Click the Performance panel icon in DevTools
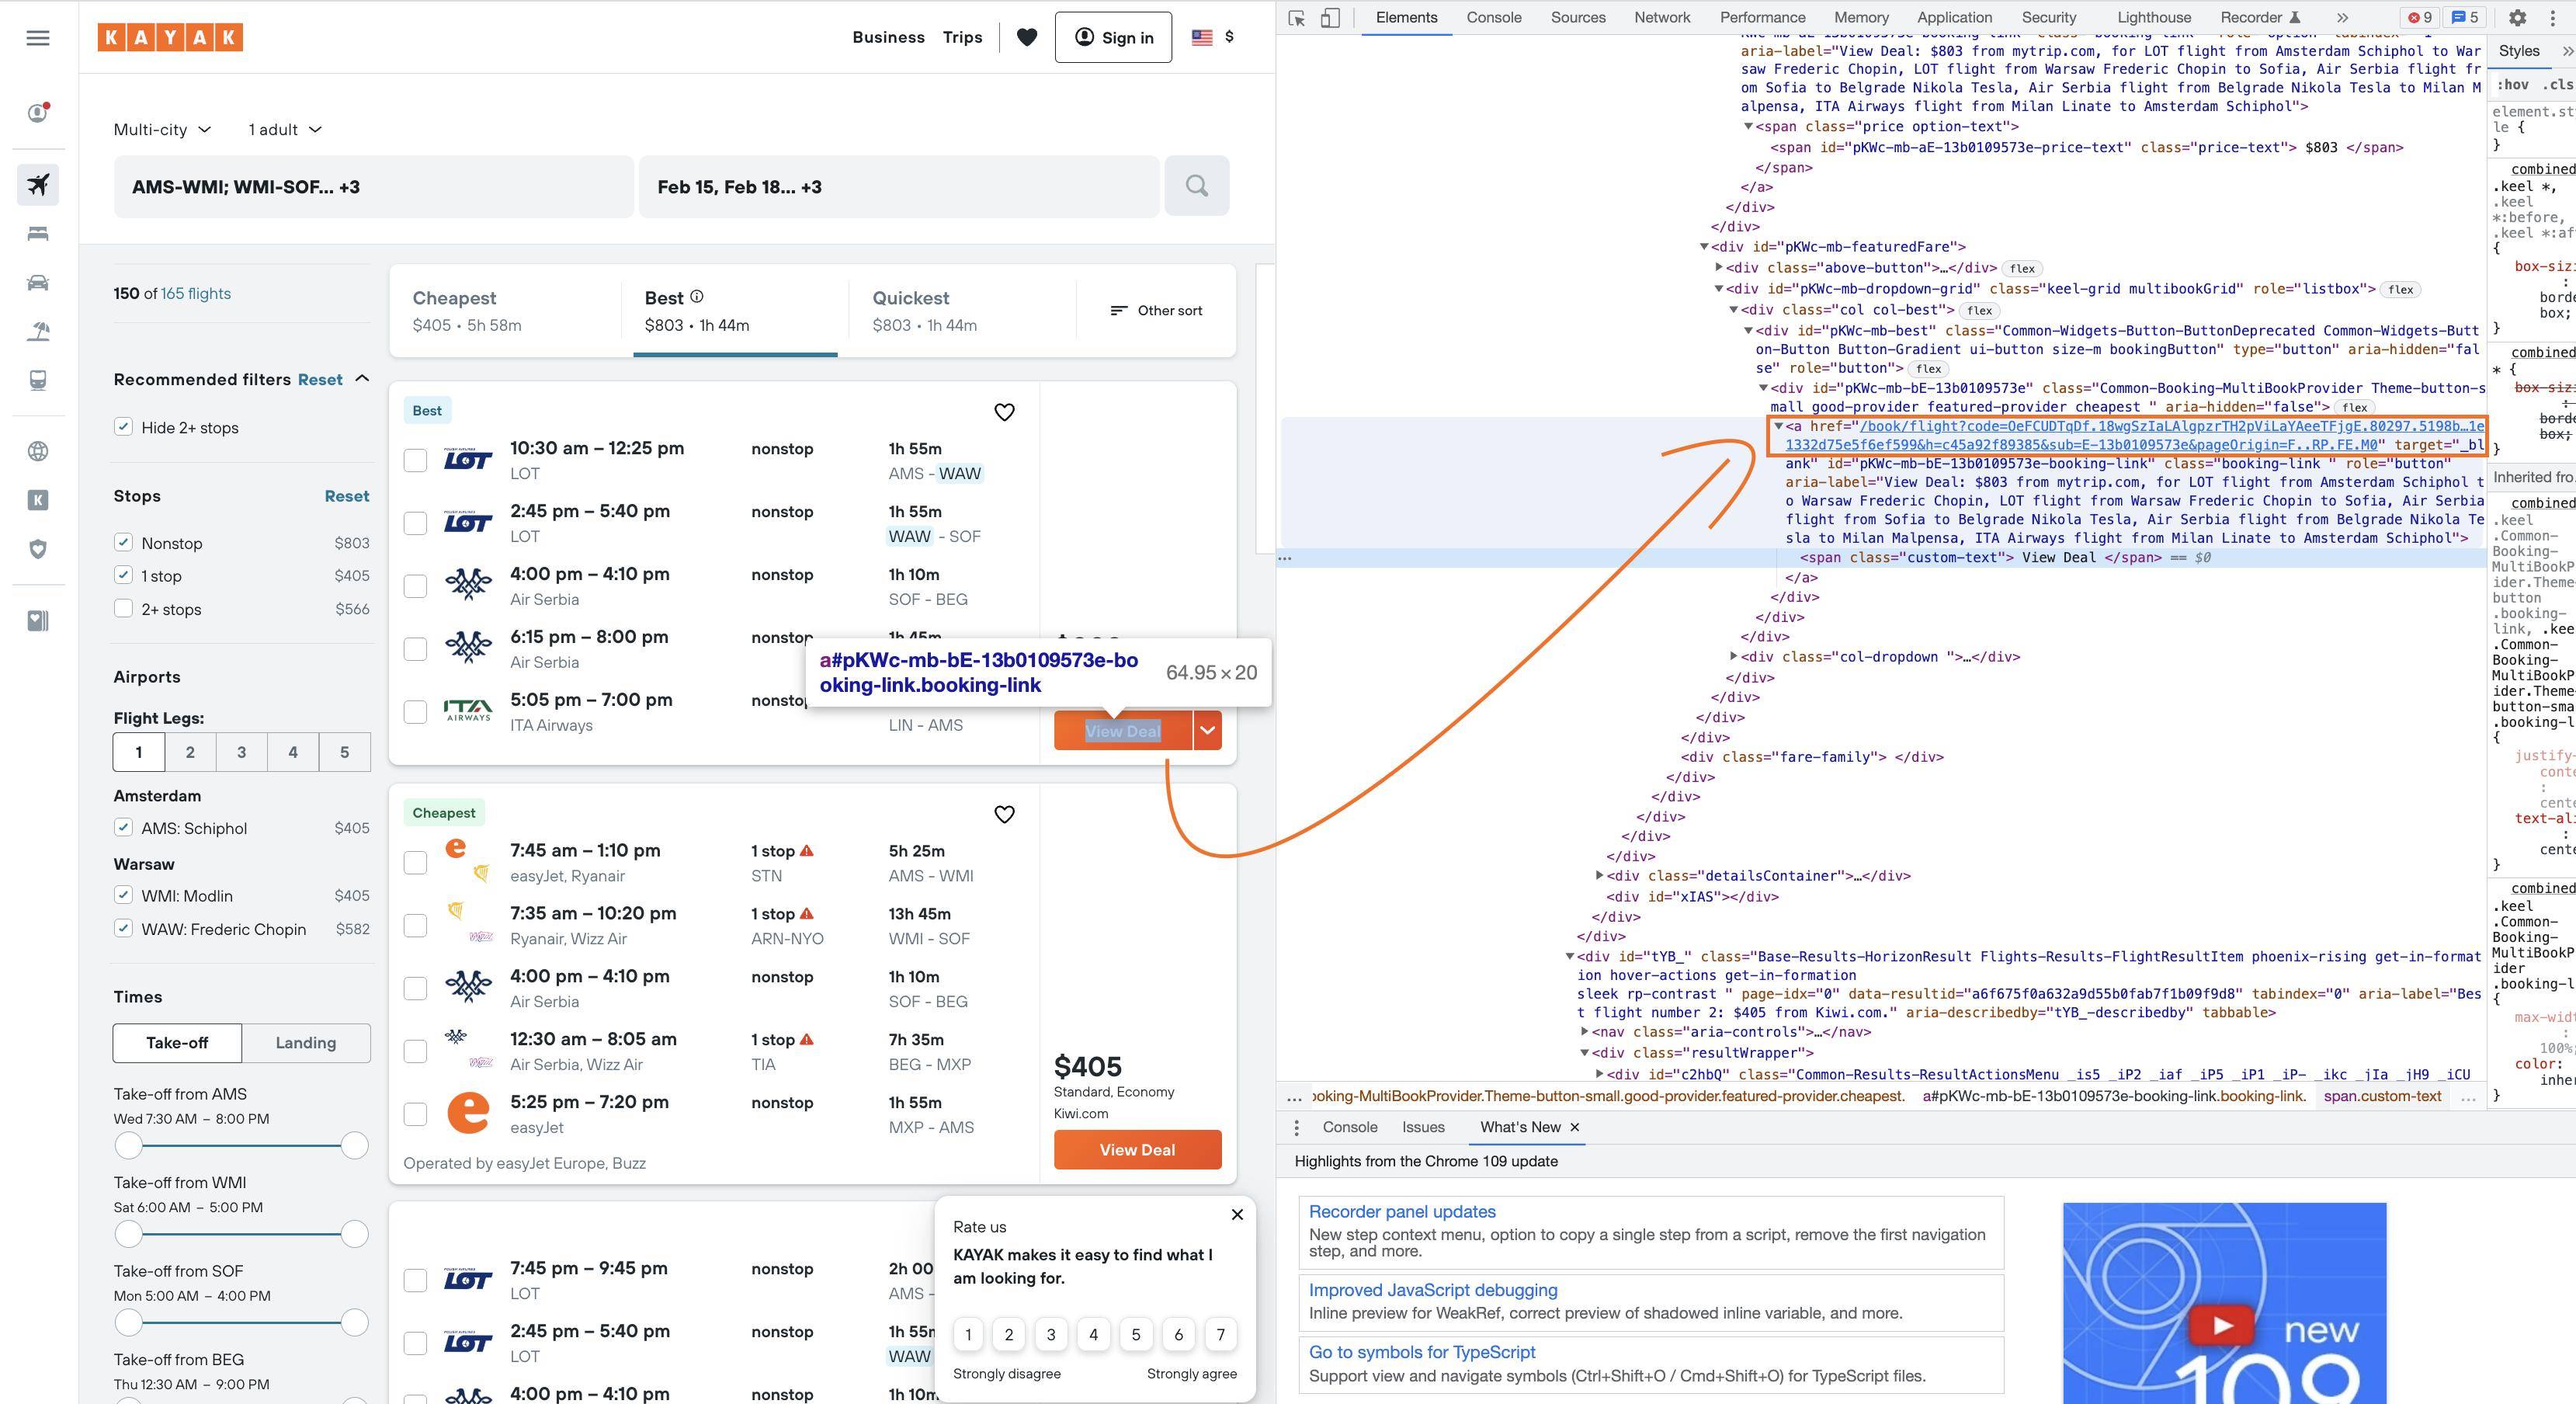 1761,16
